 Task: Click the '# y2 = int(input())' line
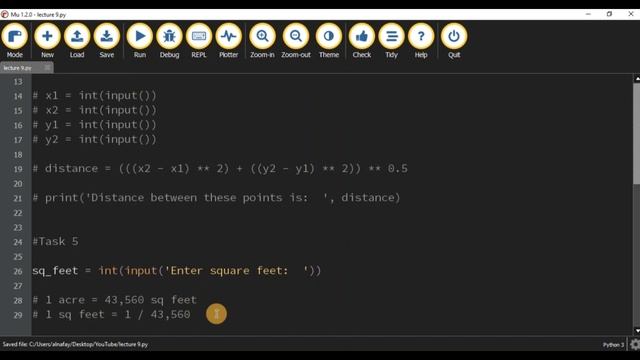(95, 140)
